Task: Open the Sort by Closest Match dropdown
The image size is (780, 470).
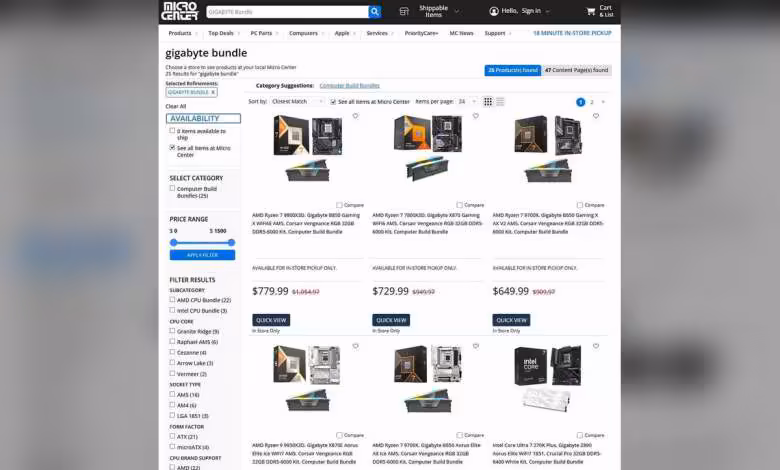Action: point(297,101)
